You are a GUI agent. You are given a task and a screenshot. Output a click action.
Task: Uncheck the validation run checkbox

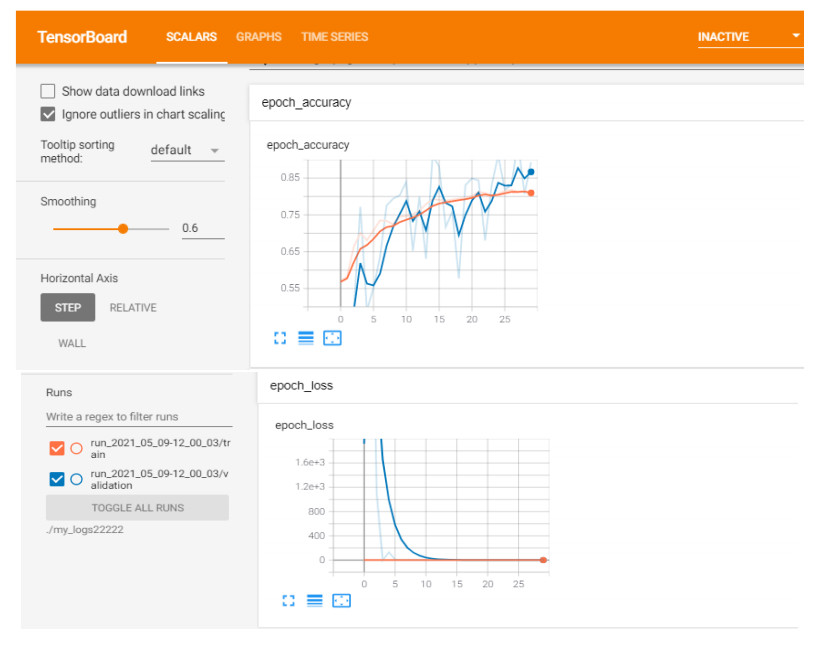[56, 479]
